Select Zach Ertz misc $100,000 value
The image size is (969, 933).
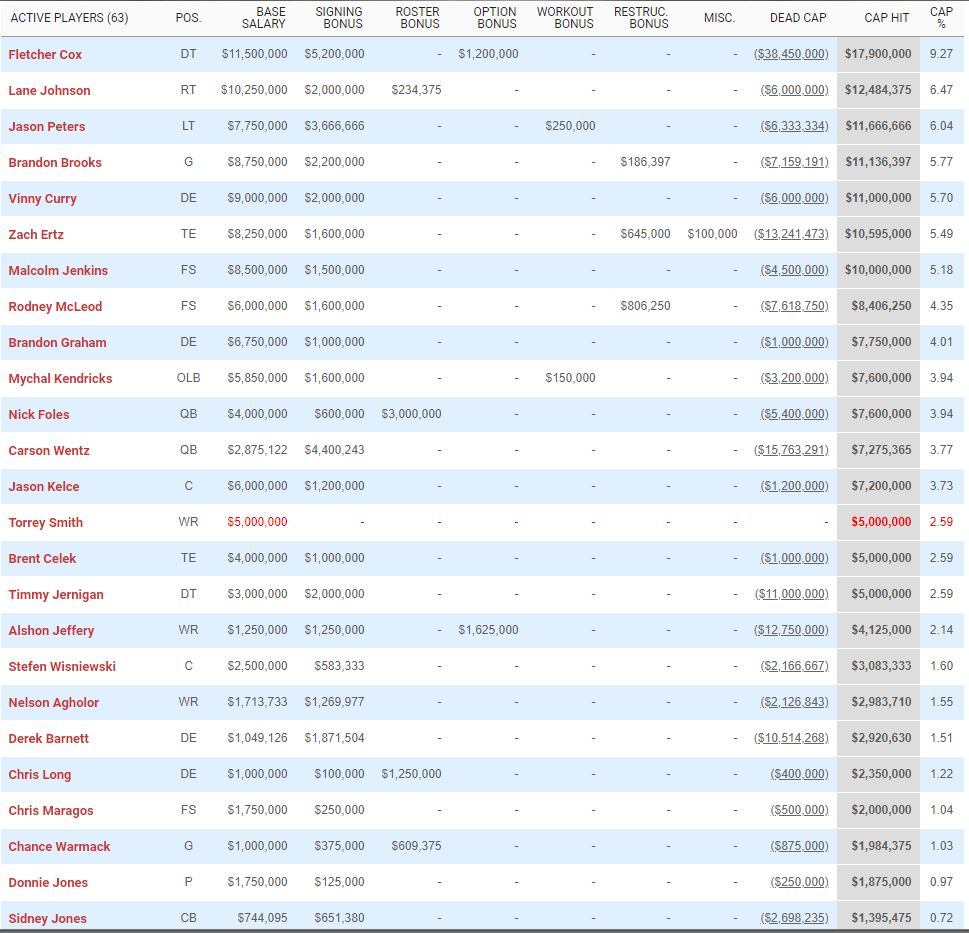point(713,234)
